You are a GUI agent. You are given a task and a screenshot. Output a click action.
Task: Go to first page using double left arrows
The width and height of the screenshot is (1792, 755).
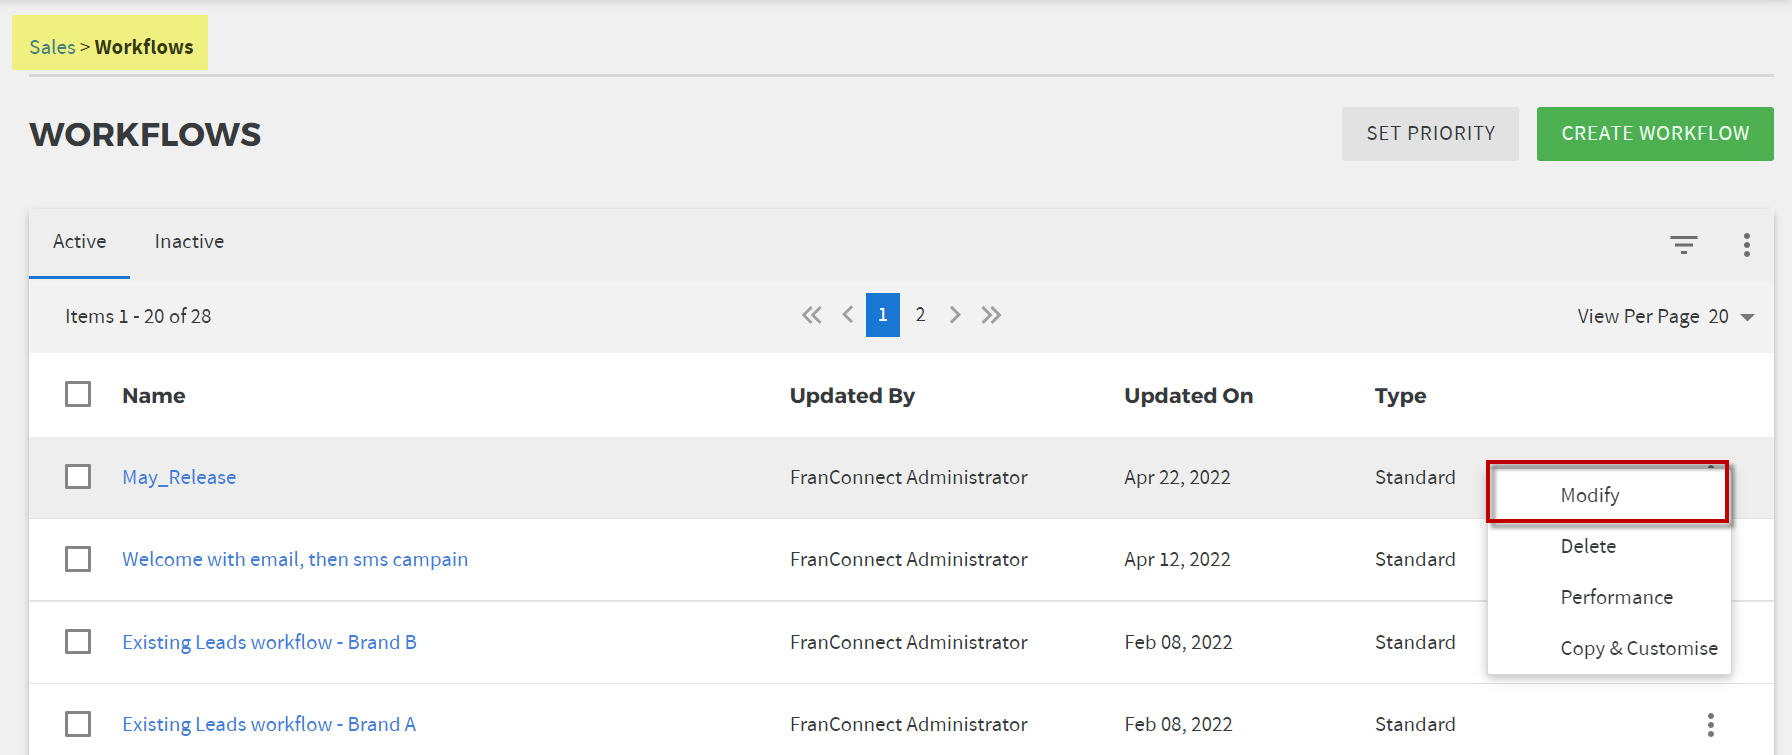pos(811,315)
